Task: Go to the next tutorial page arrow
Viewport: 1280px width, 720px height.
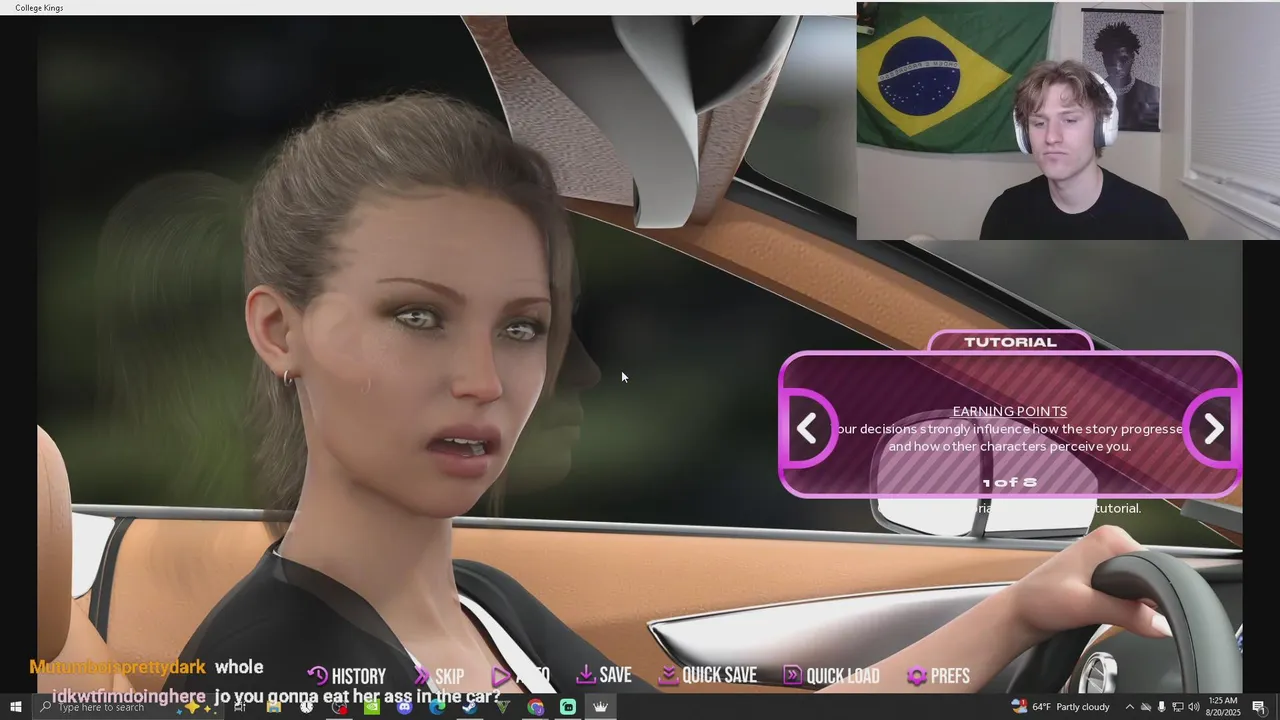Action: (1213, 429)
